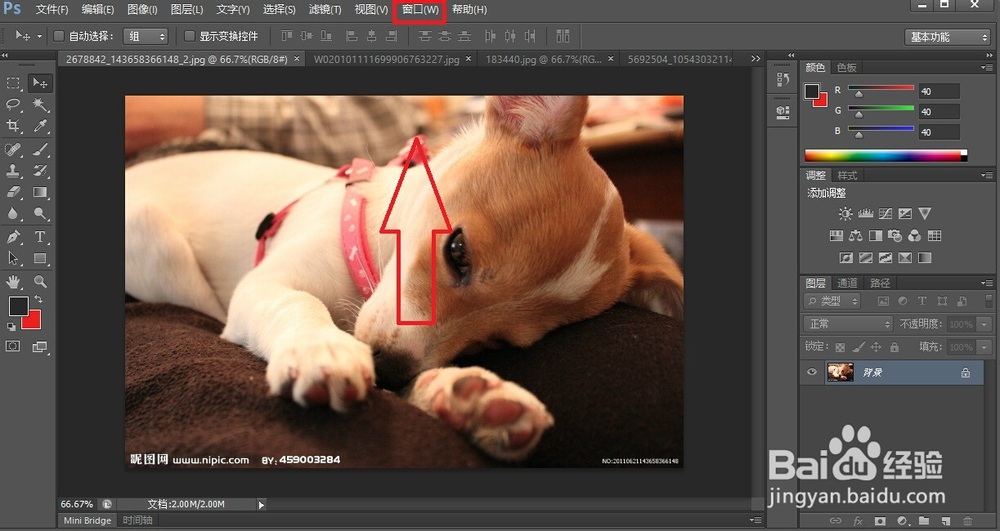Viewport: 1000px width, 531px height.
Task: Swap foreground and background colors
Action: tap(39, 299)
